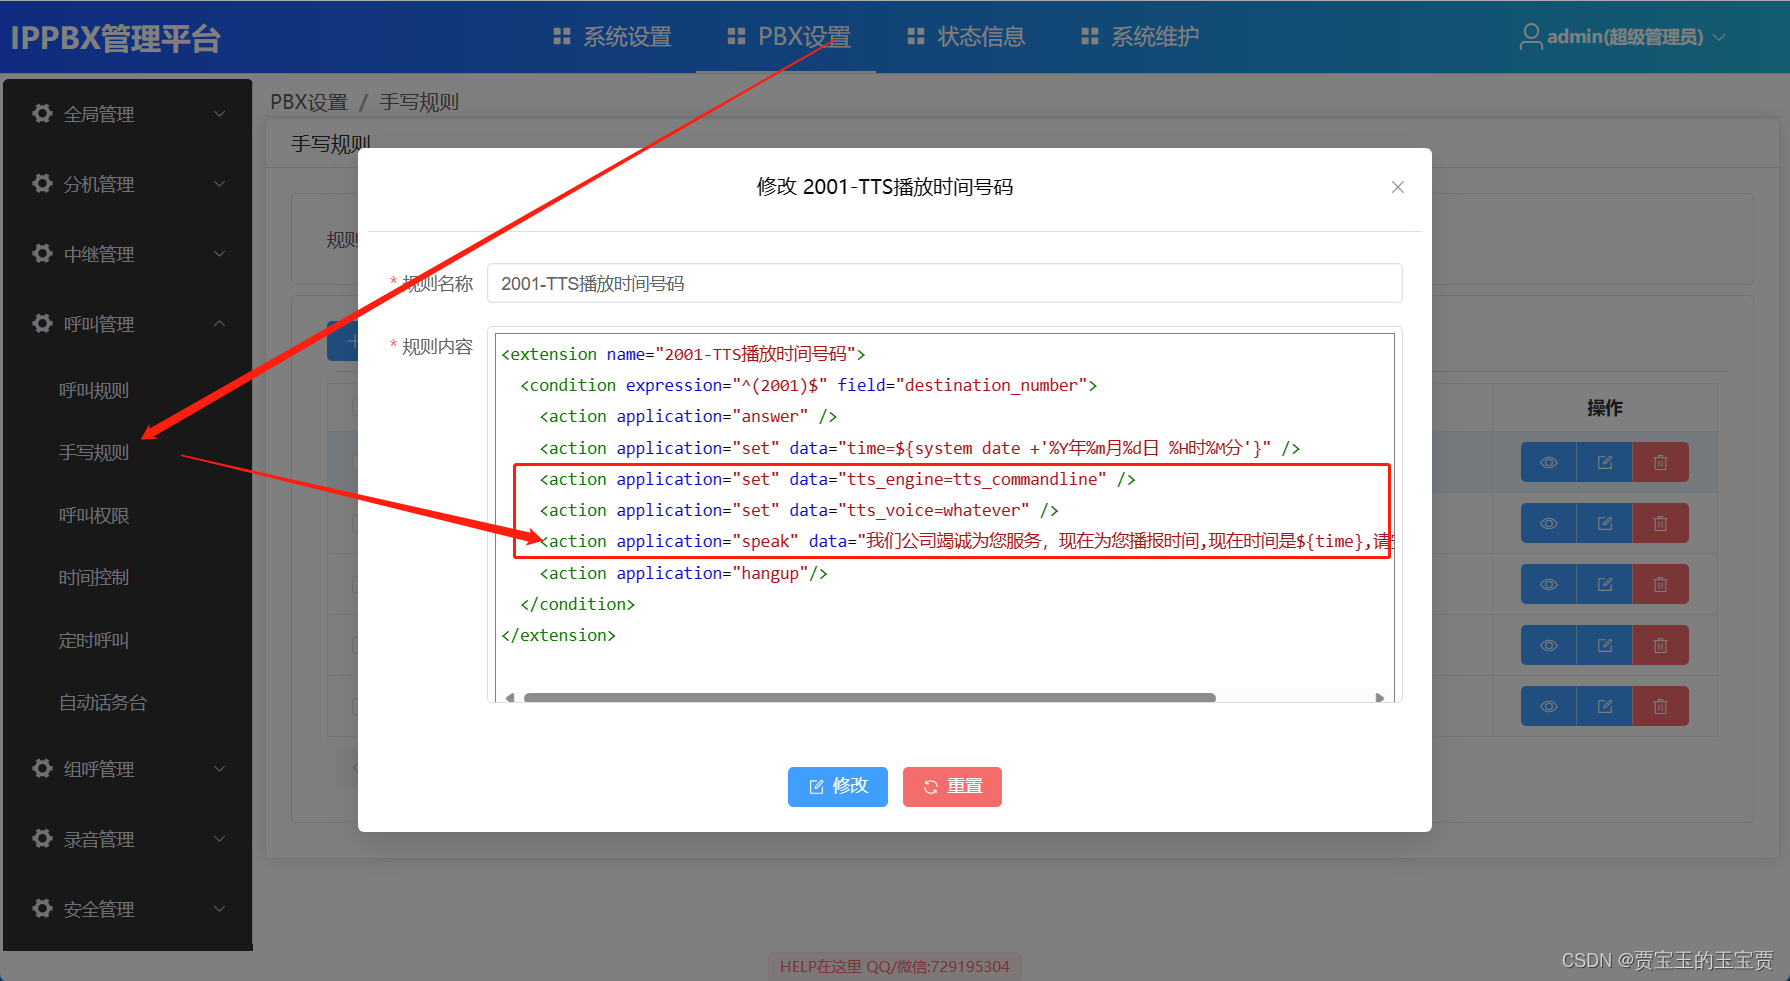Edit rule in fourth table row
The image size is (1790, 981).
point(1605,645)
